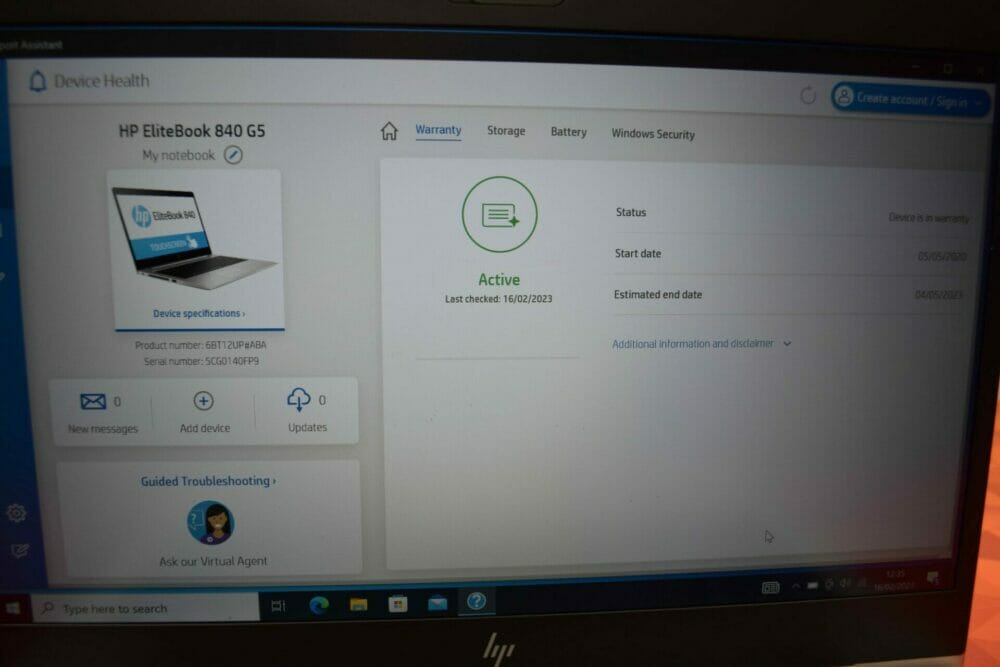Click the Last checked: 16/02/2023 text
Viewport: 1000px width, 667px height.
click(x=499, y=298)
